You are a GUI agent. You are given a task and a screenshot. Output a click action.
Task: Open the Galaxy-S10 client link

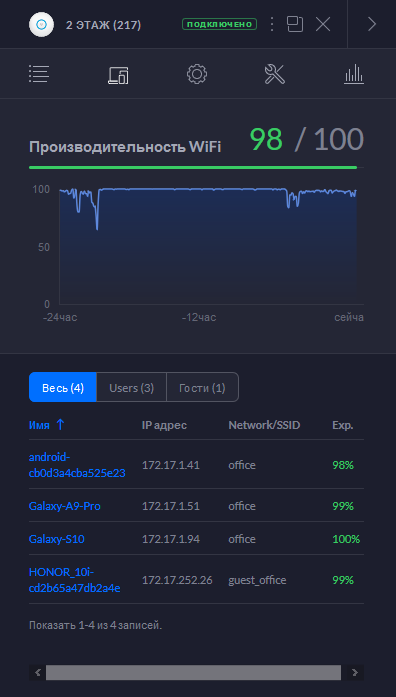tap(56, 539)
